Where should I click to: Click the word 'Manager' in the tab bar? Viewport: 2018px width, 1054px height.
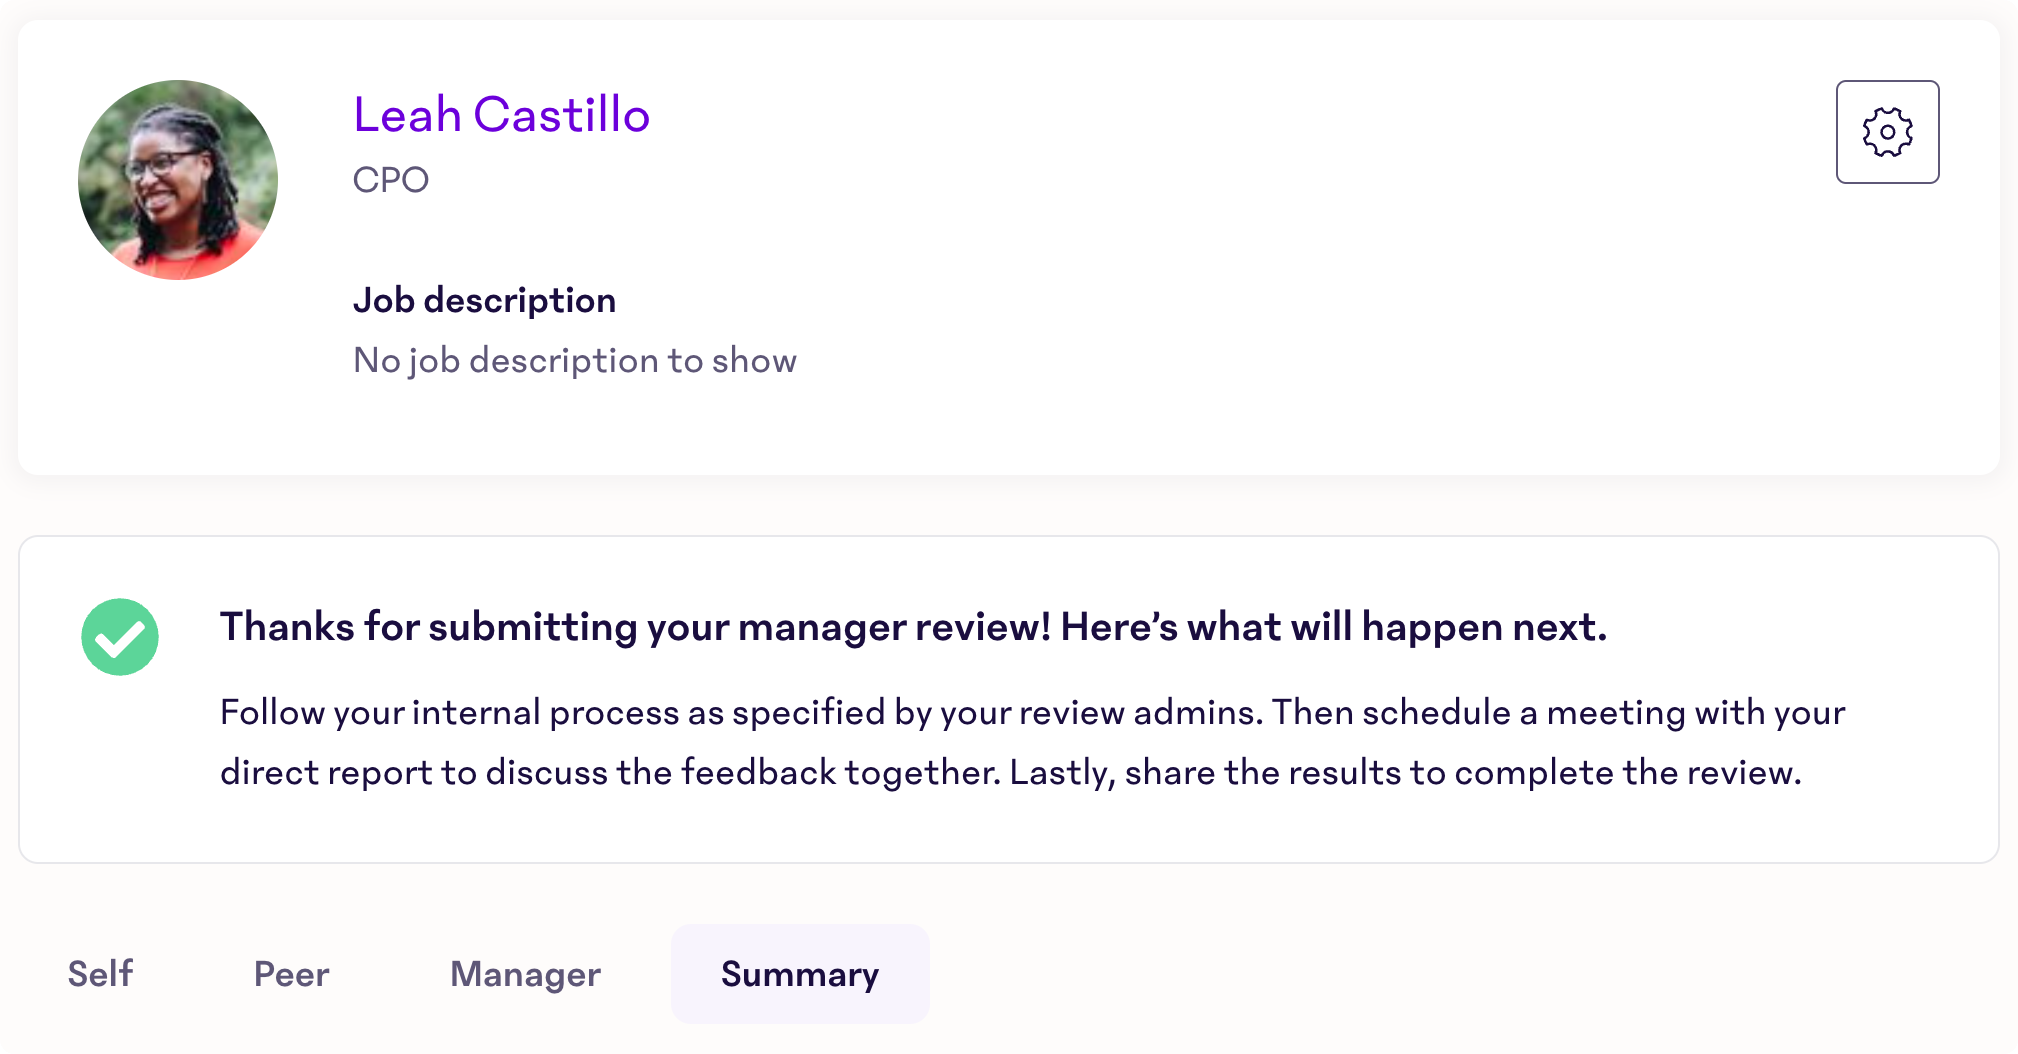[525, 974]
